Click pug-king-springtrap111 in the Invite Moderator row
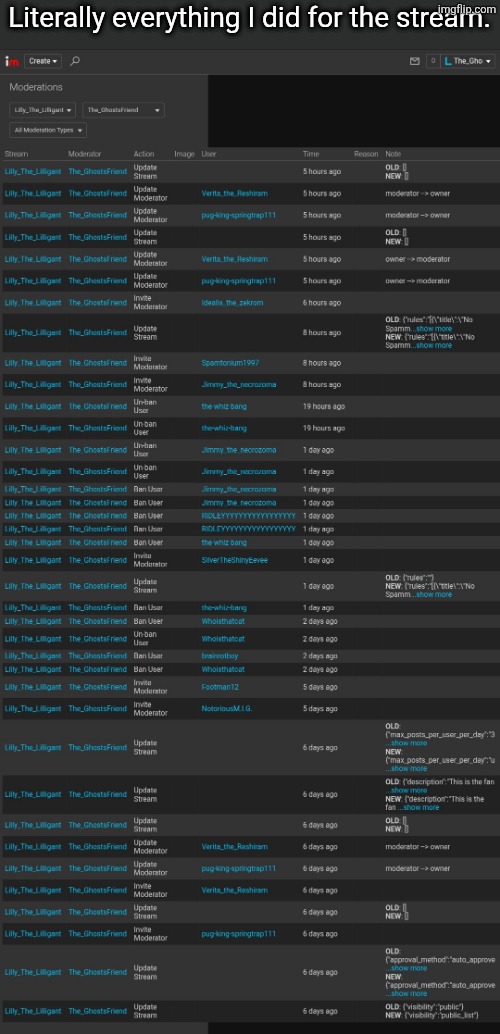This screenshot has width=500, height=1034. pos(239,934)
